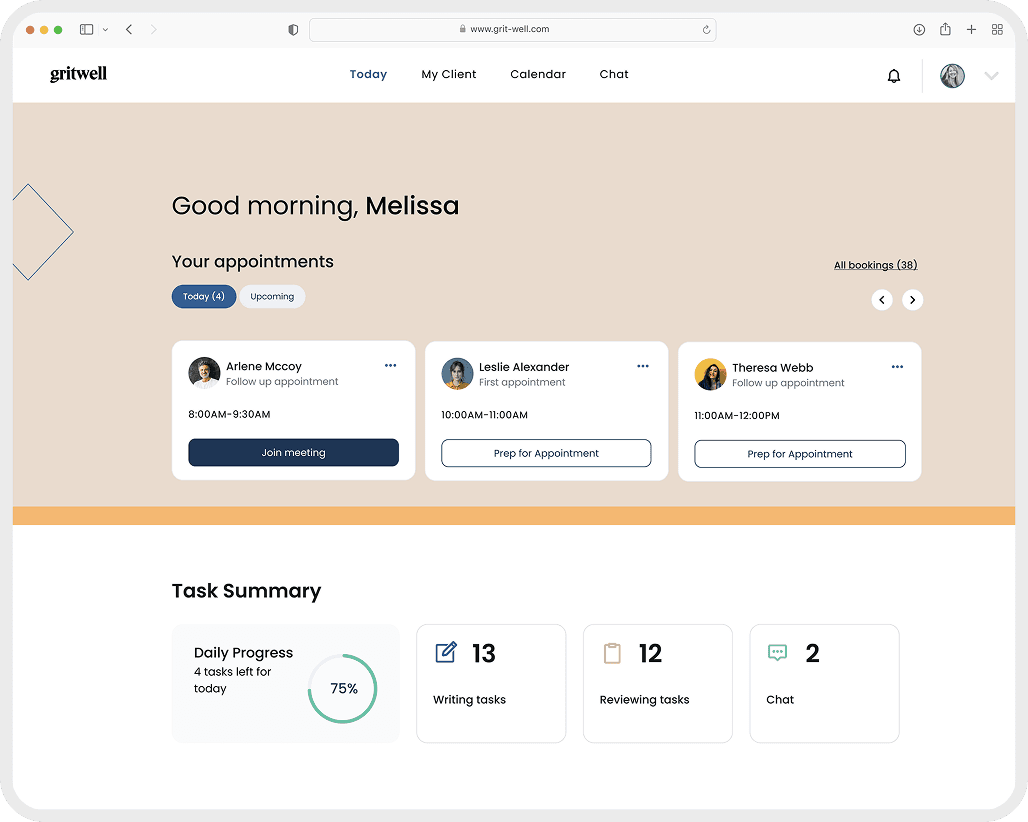The image size is (1028, 822).
Task: Click the Reviewing tasks clipboard icon
Action: tap(612, 653)
